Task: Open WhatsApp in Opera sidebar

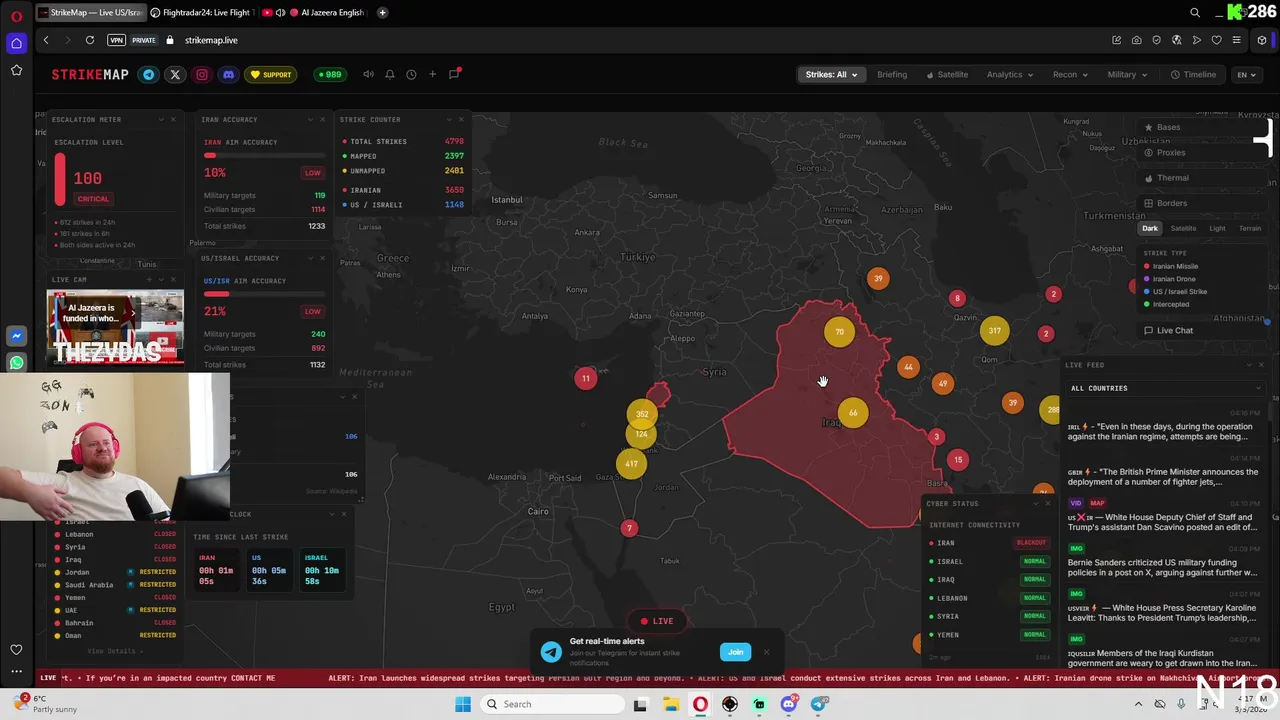Action: pyautogui.click(x=16, y=363)
